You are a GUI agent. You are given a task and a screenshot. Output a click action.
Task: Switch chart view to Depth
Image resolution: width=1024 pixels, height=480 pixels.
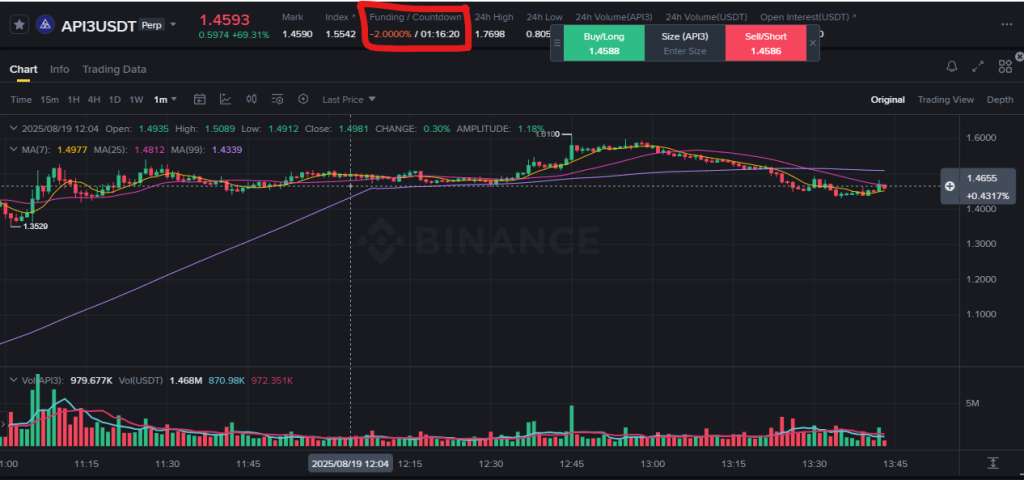(x=1000, y=100)
